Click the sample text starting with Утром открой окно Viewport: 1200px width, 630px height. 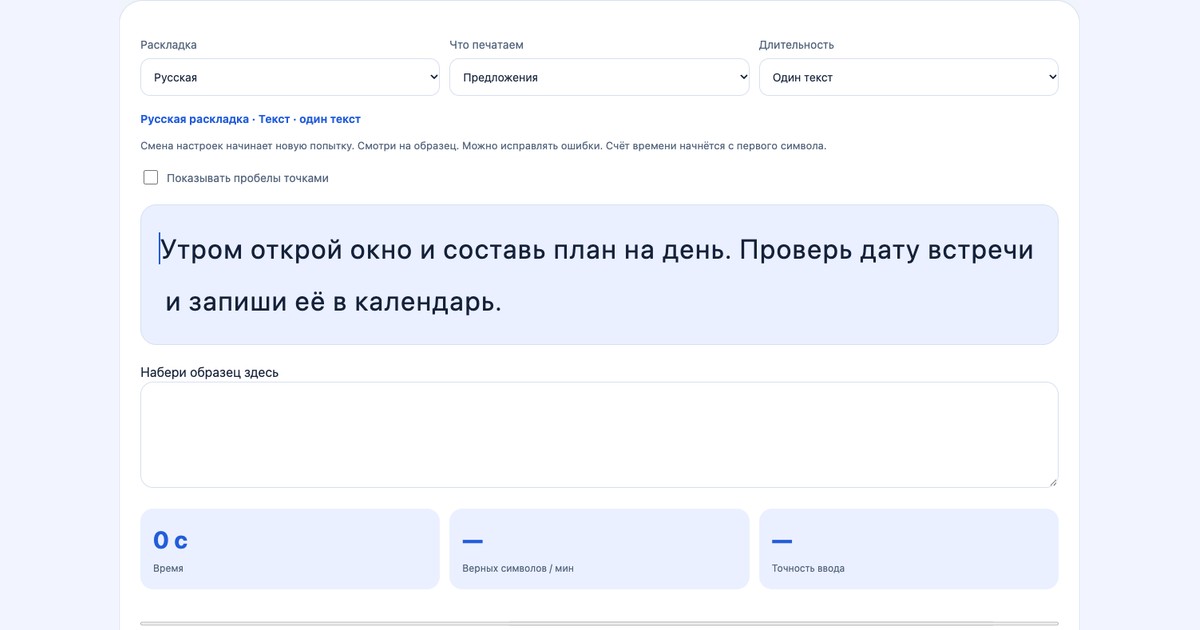click(x=599, y=275)
